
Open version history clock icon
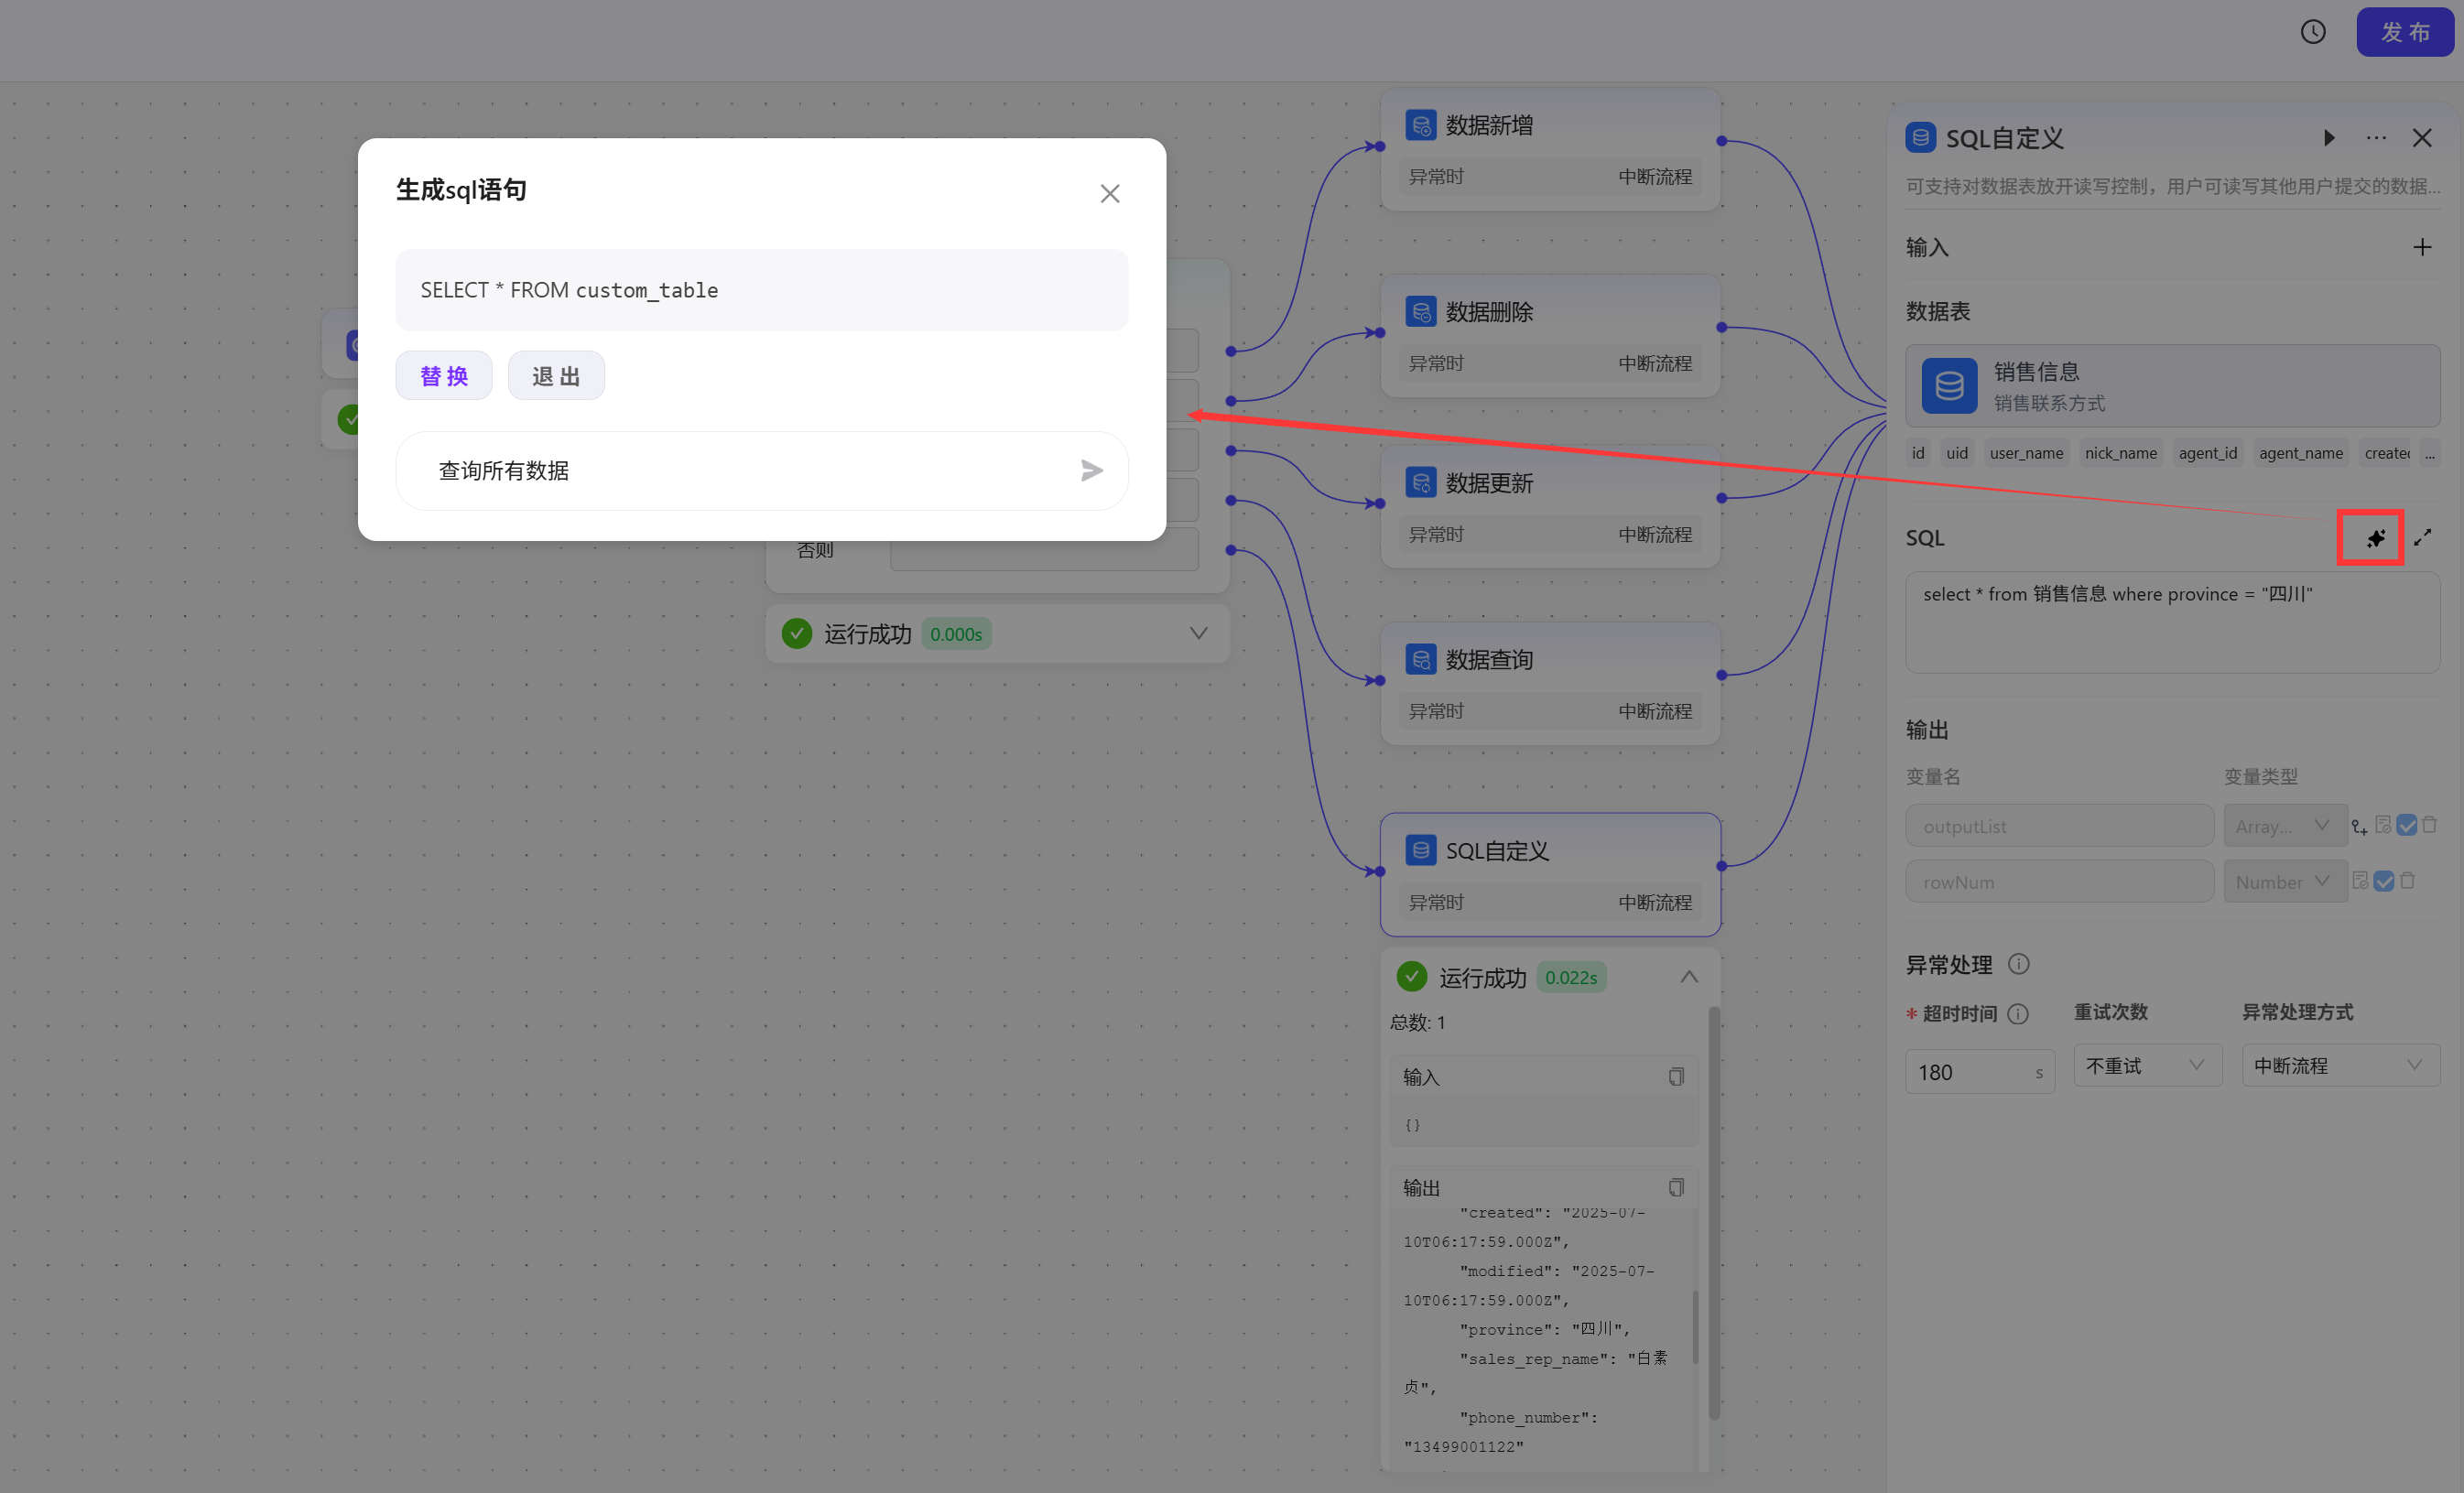point(2312,32)
